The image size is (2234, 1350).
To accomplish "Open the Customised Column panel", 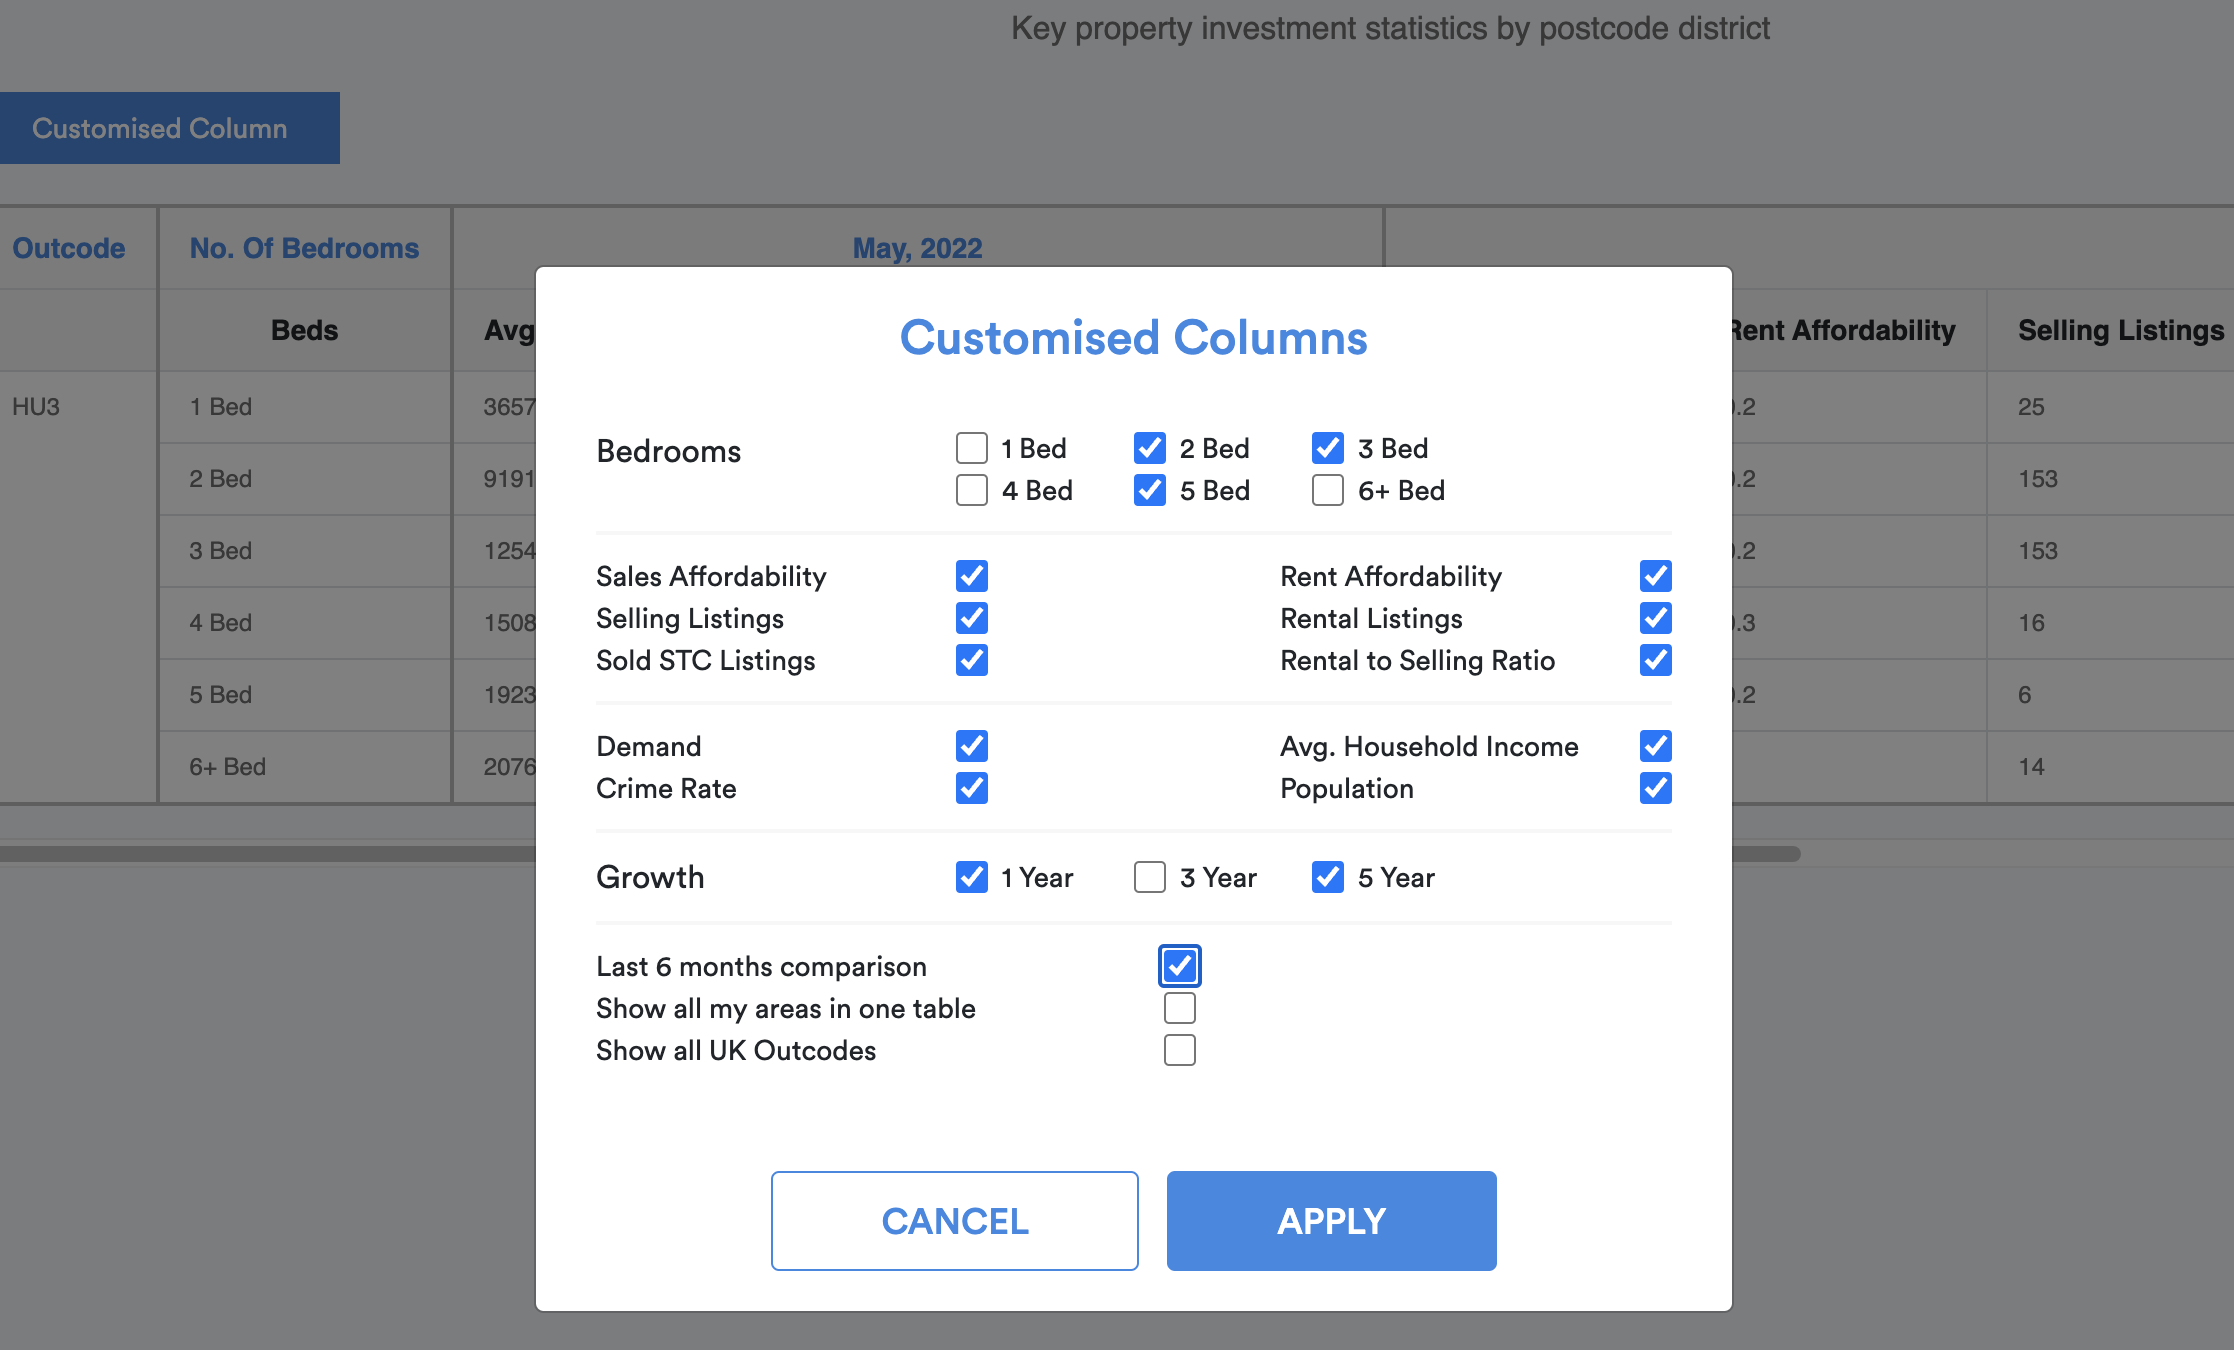I will (169, 127).
